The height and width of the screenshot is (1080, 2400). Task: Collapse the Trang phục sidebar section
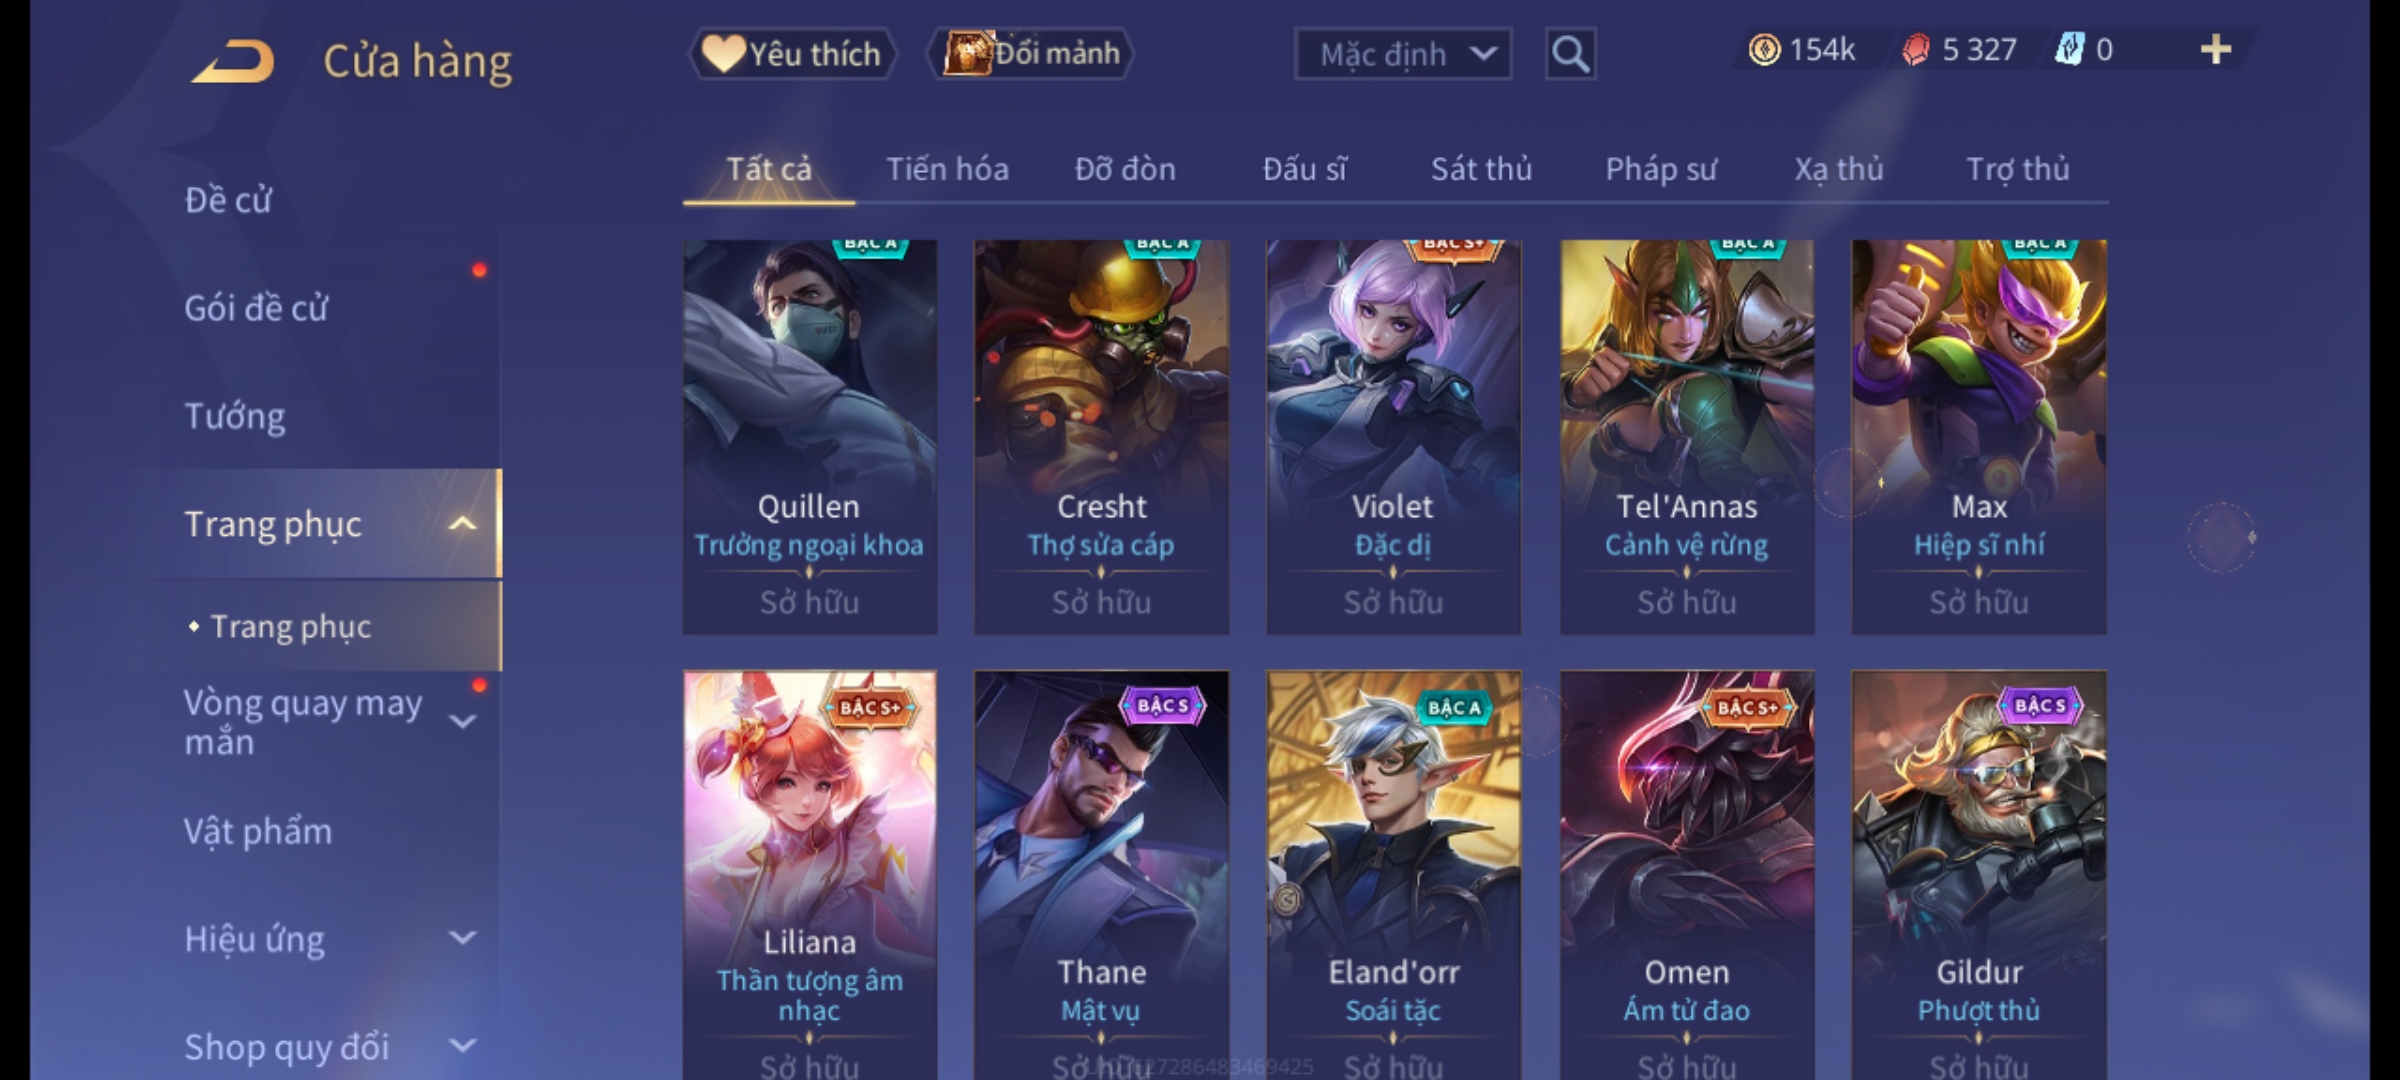coord(462,524)
